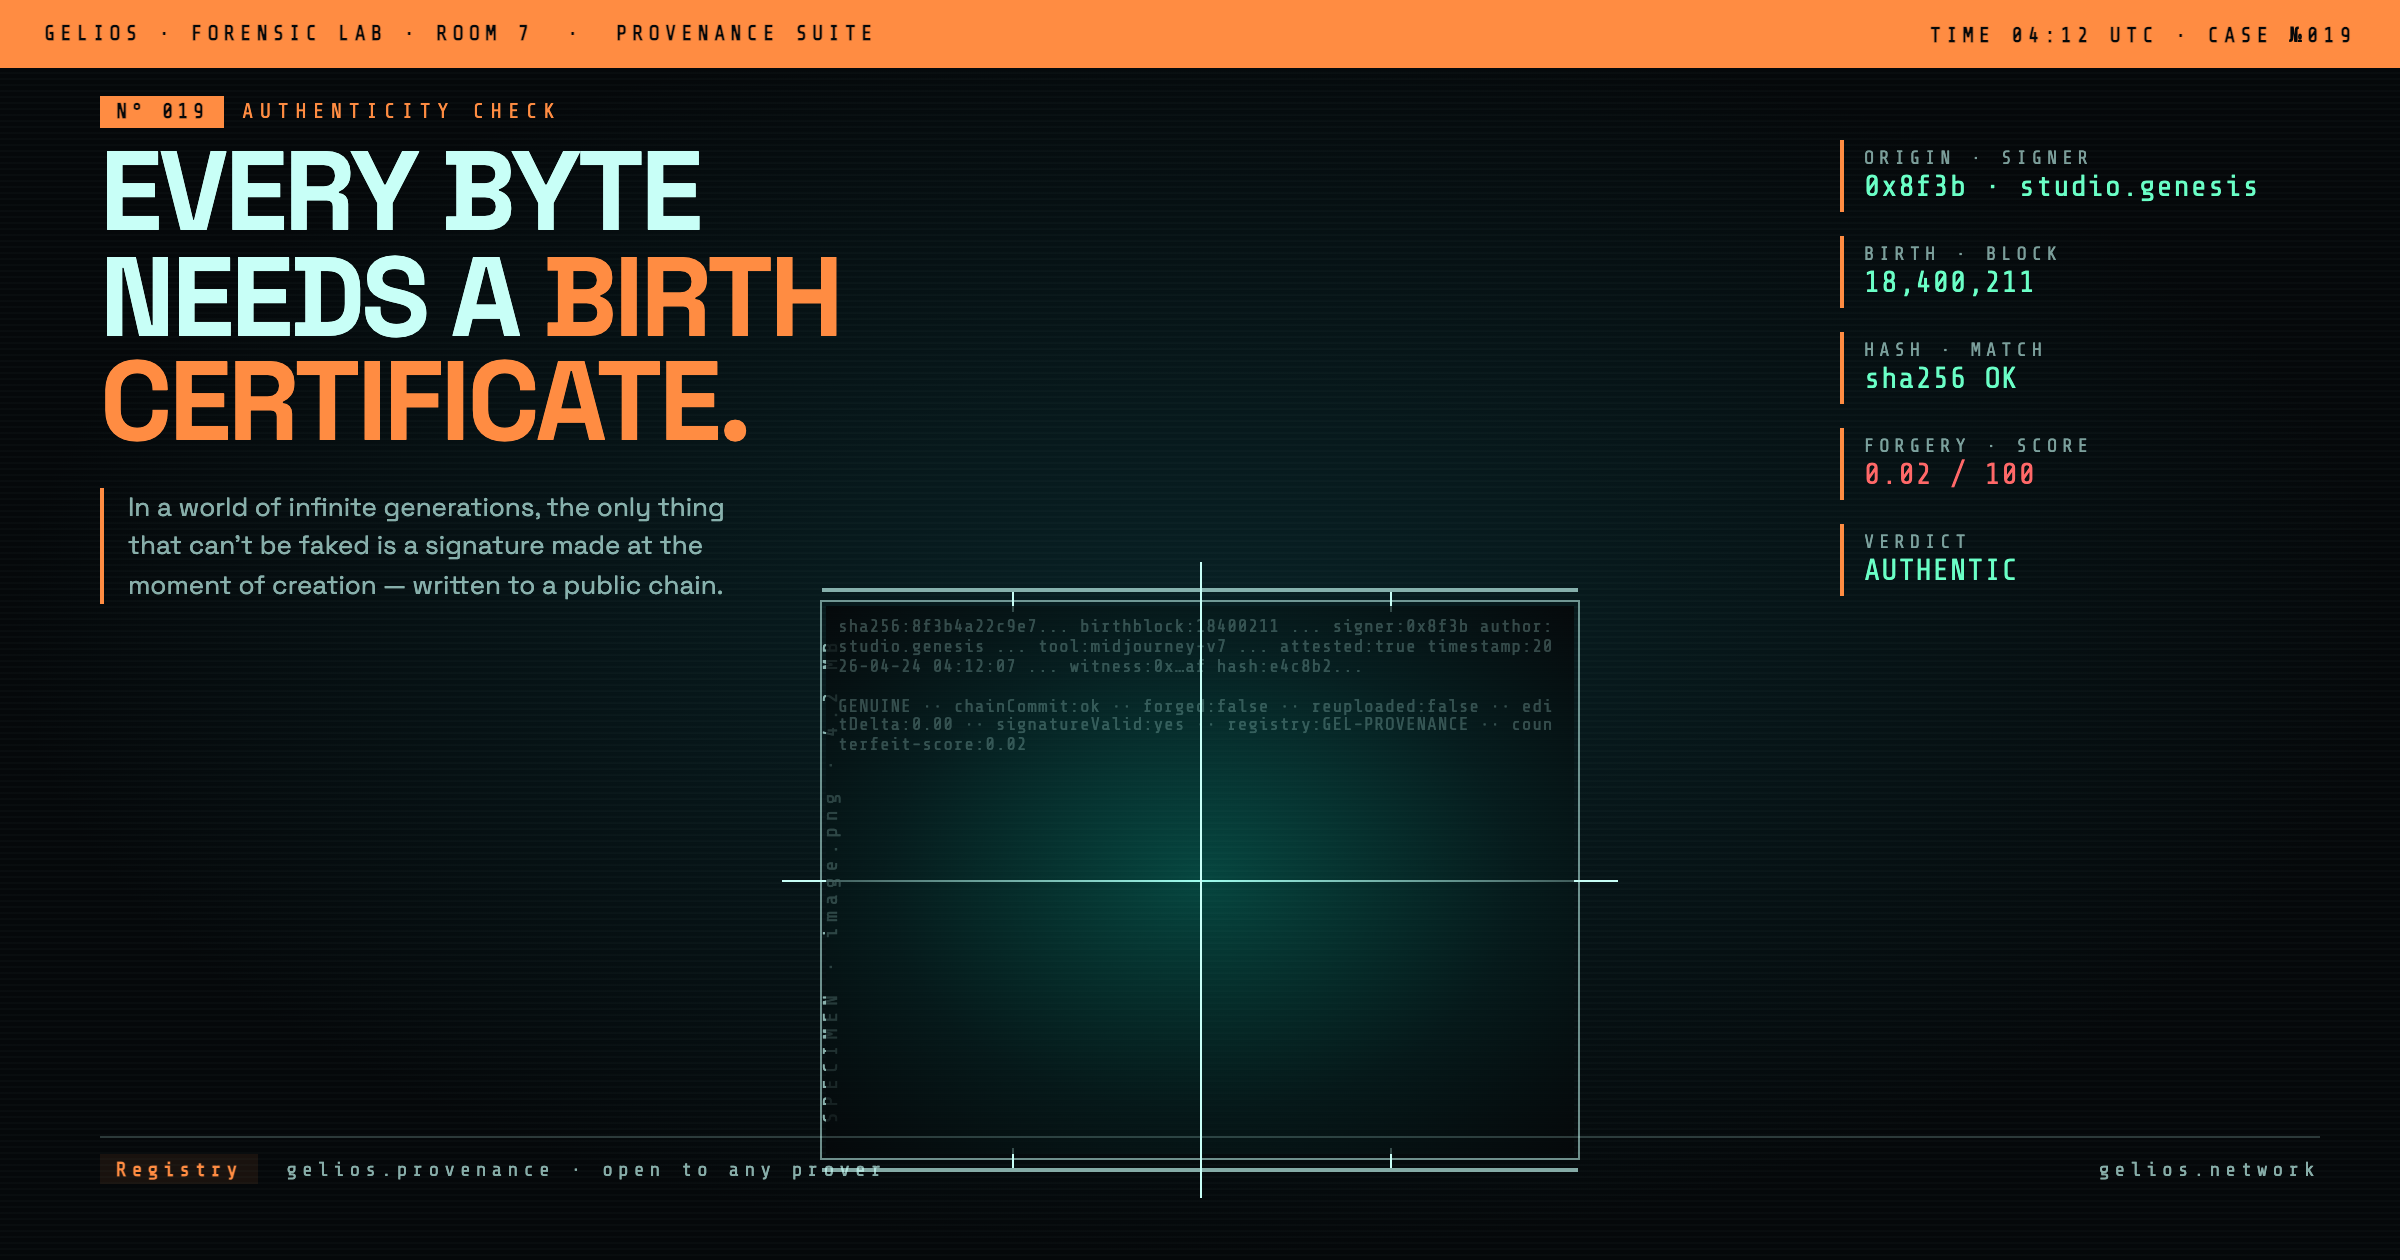Image resolution: width=2400 pixels, height=1260 pixels.
Task: Click the orange BIRTH headline word
Action: (692, 297)
